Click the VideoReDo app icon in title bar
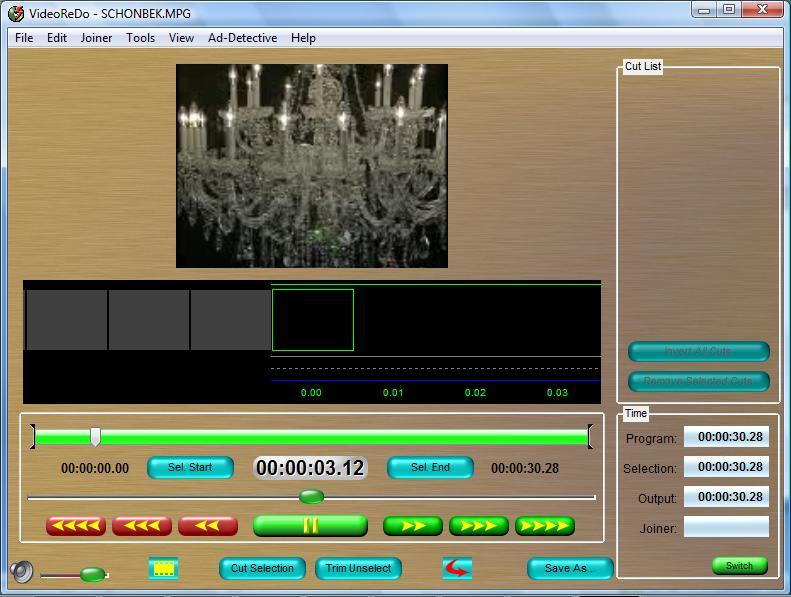The image size is (791, 597). (x=16, y=13)
